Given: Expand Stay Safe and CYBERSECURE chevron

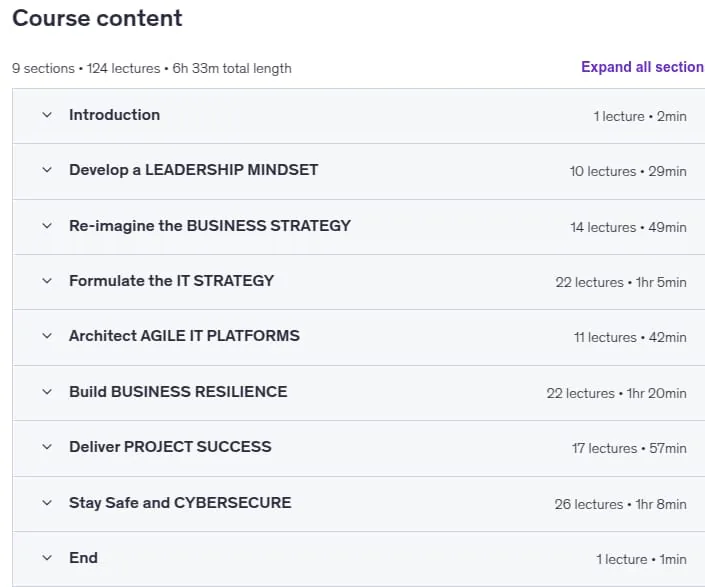Looking at the screenshot, I should 47,503.
